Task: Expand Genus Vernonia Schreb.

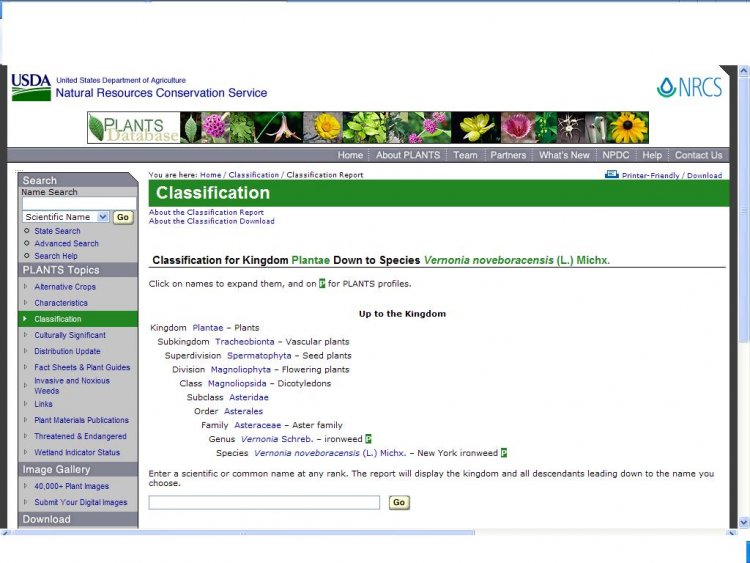Action: pos(276,439)
